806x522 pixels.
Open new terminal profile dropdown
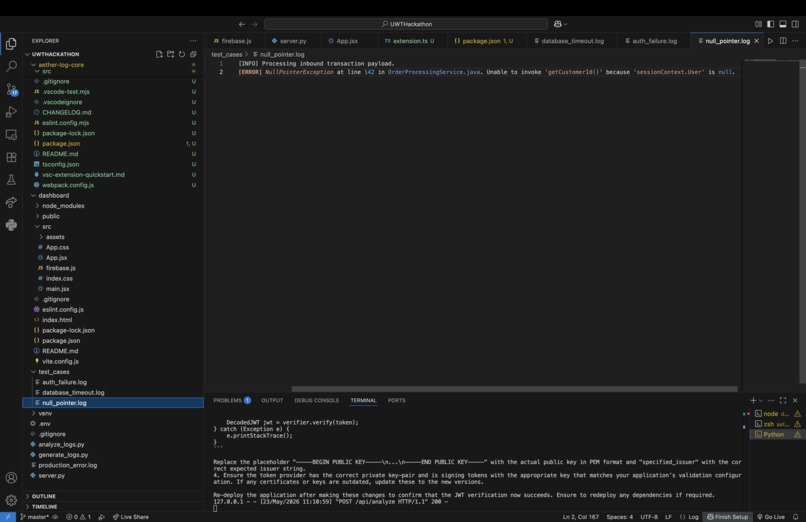761,400
